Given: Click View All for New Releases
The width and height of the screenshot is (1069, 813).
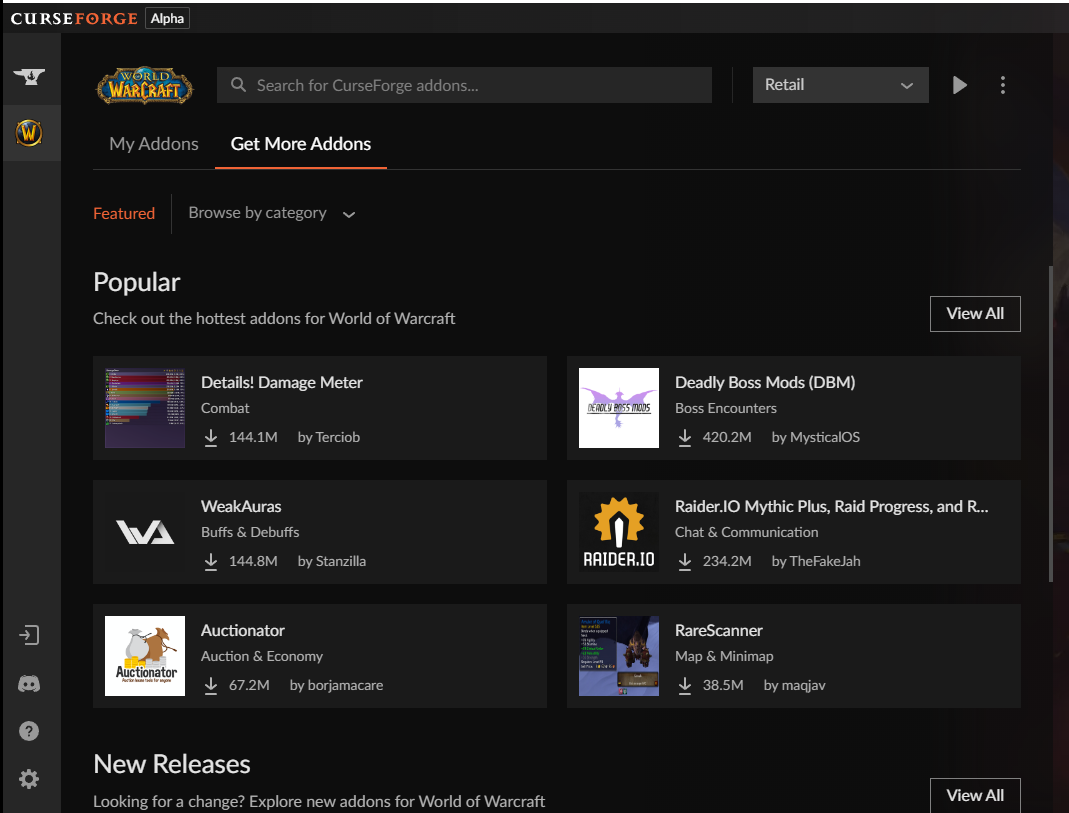Looking at the screenshot, I should pos(975,795).
